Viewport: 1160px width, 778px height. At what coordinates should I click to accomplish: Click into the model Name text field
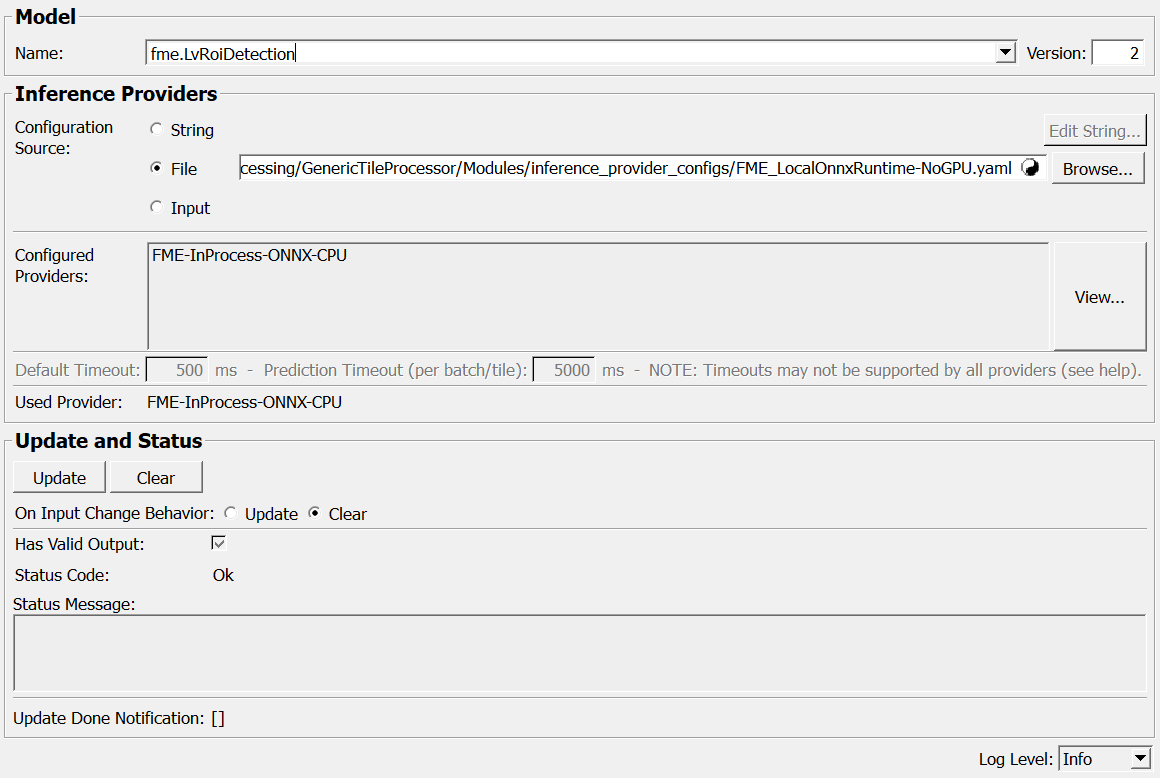click(570, 54)
